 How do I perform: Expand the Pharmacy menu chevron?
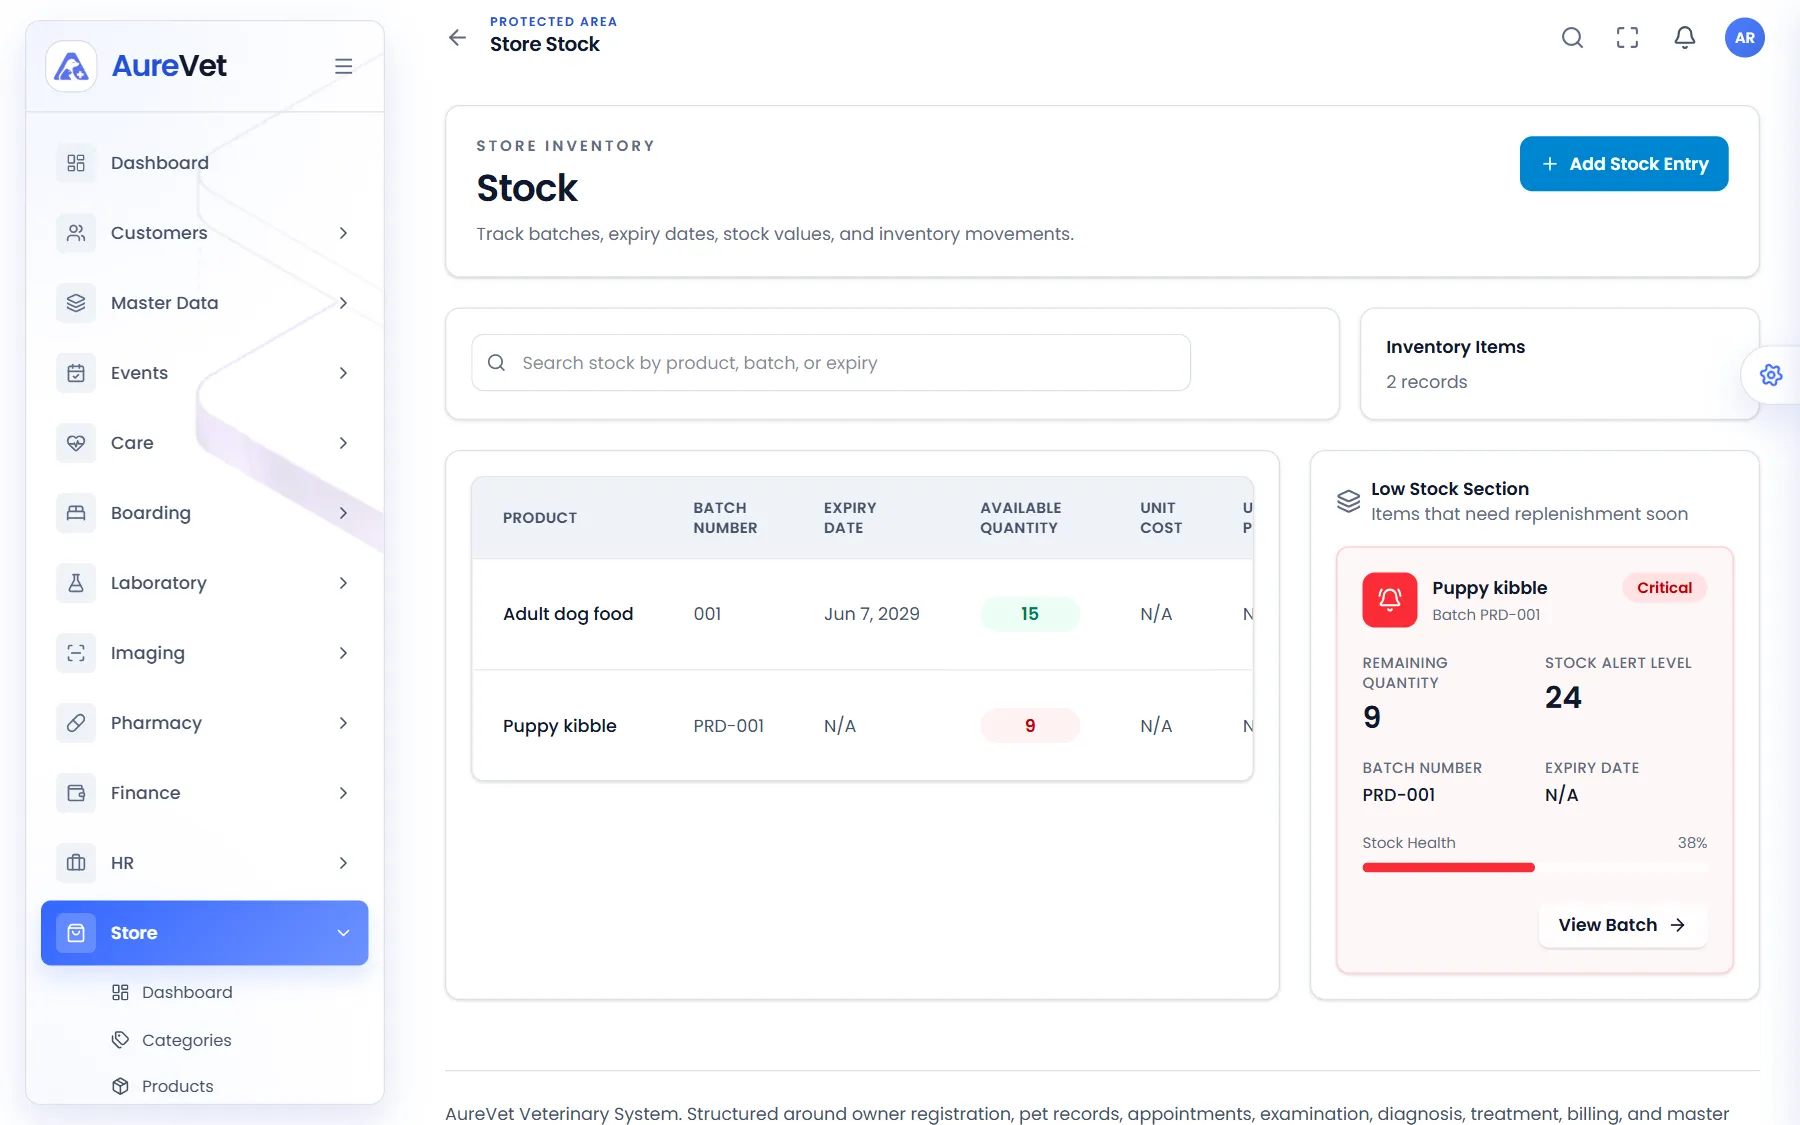point(343,723)
